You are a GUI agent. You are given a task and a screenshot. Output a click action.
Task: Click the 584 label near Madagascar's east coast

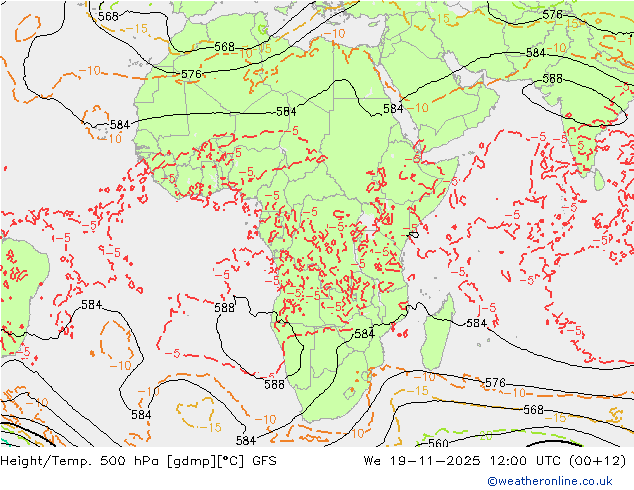pos(476,323)
